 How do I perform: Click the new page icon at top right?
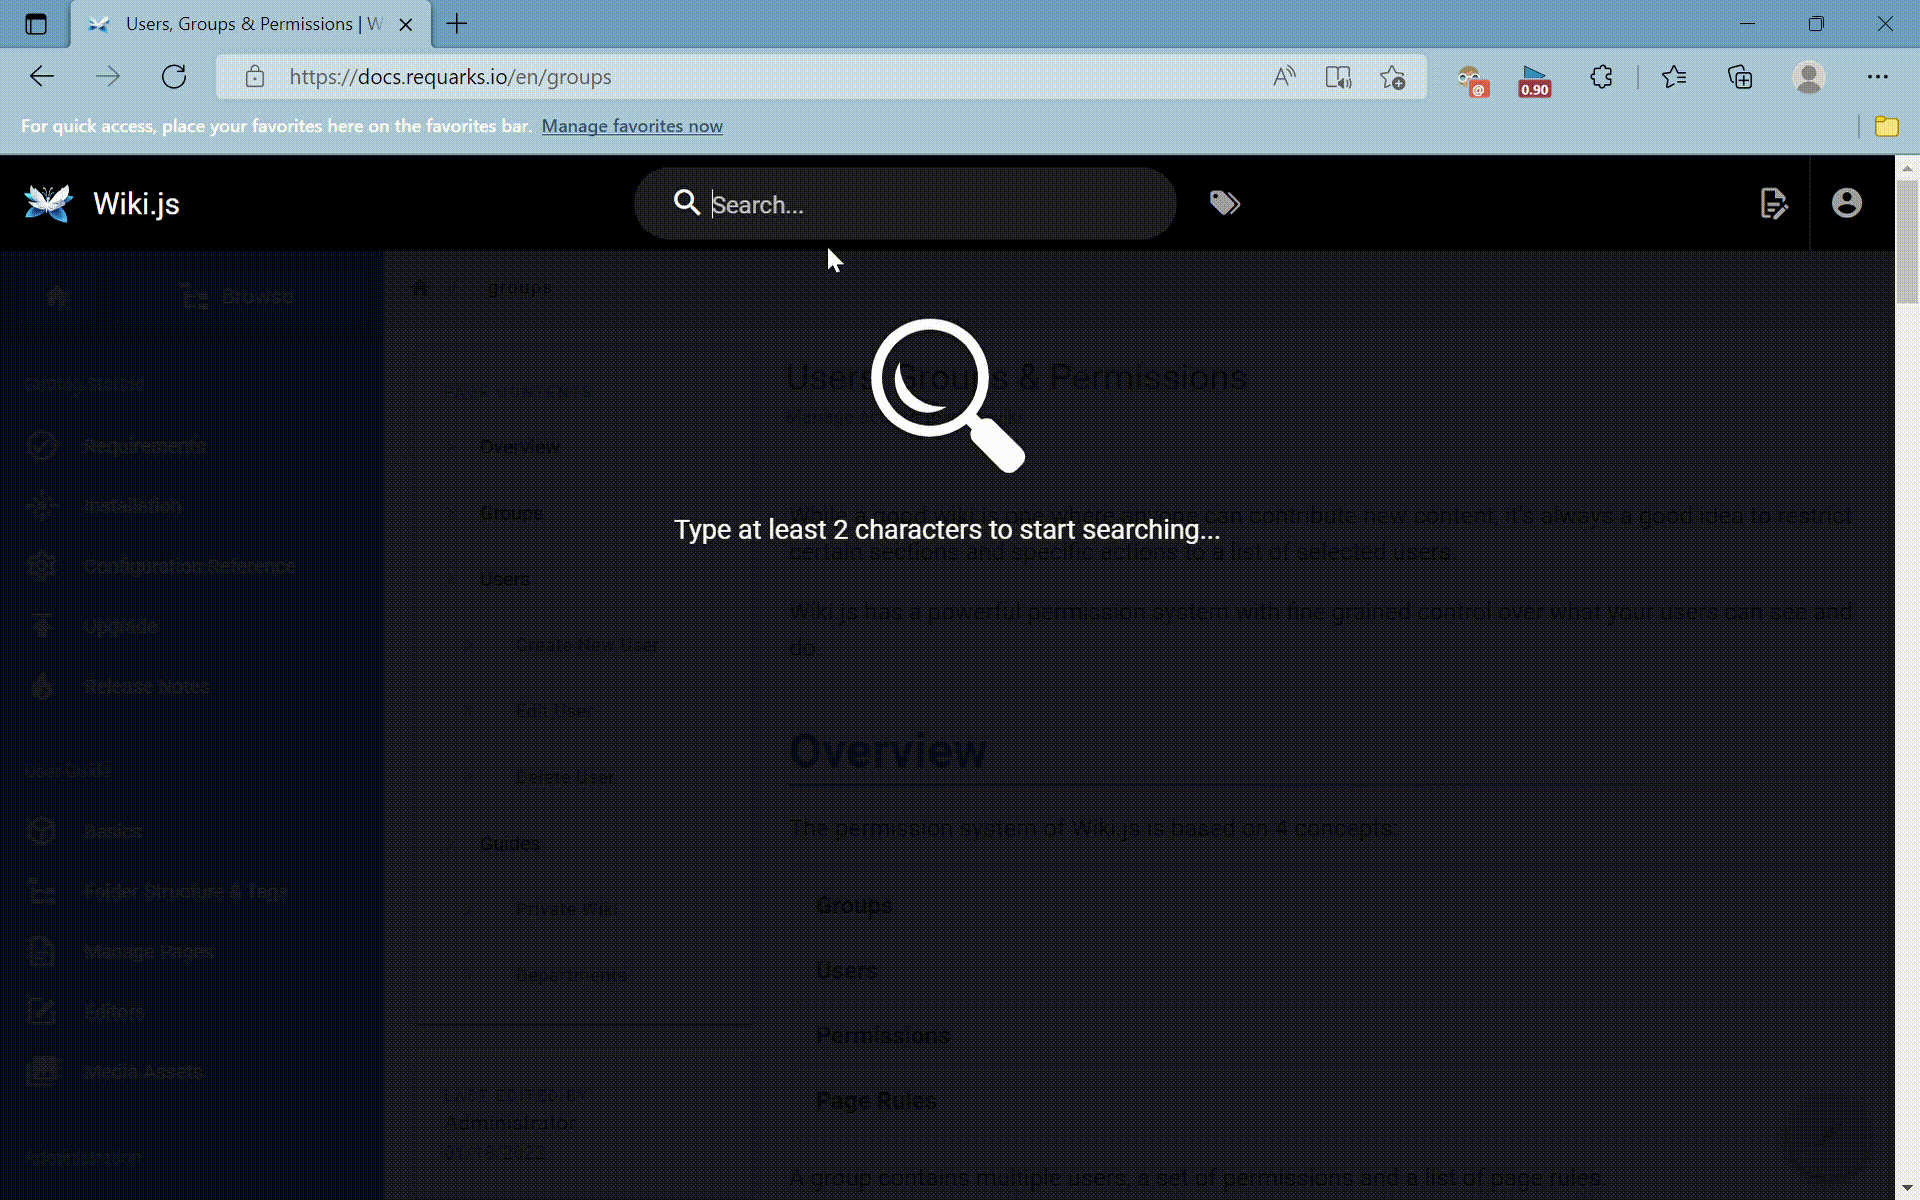(x=1774, y=203)
